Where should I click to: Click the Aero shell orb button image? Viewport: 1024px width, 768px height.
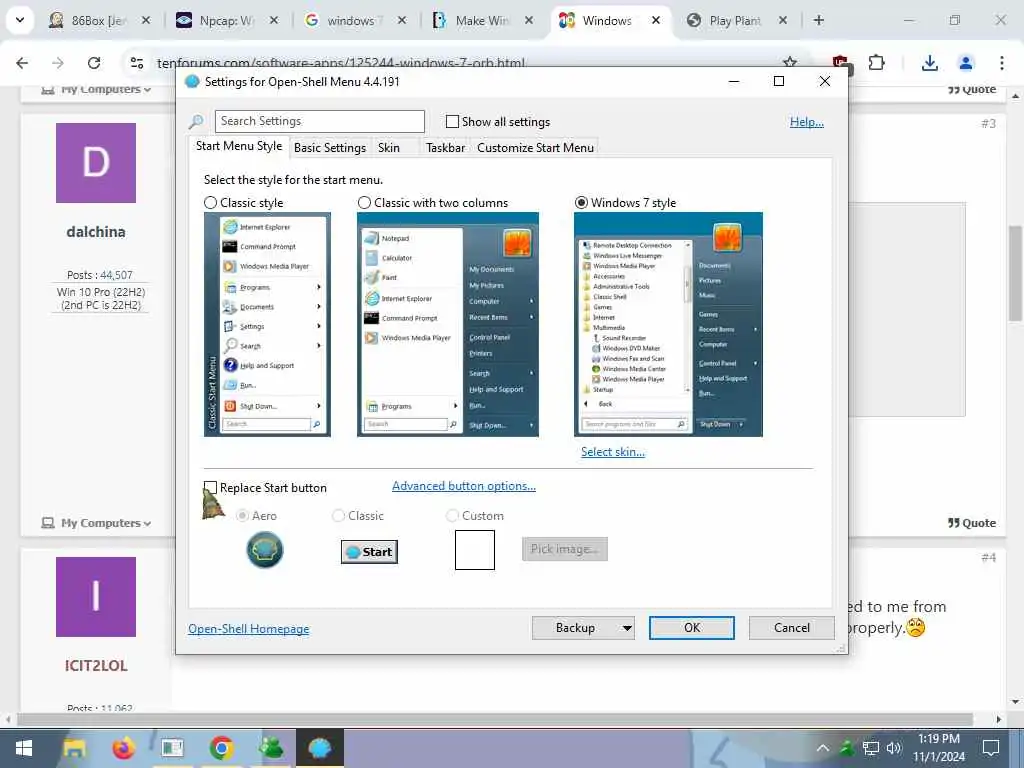(264, 549)
